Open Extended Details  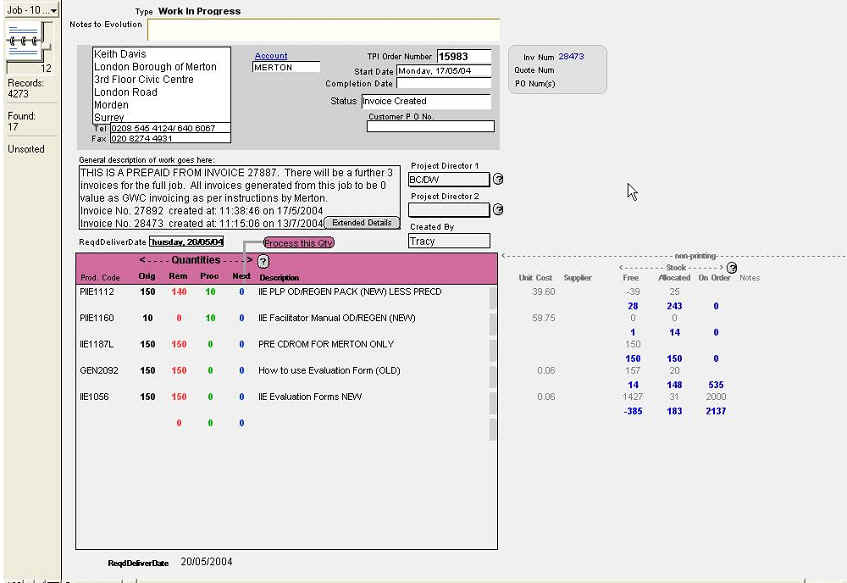point(362,223)
